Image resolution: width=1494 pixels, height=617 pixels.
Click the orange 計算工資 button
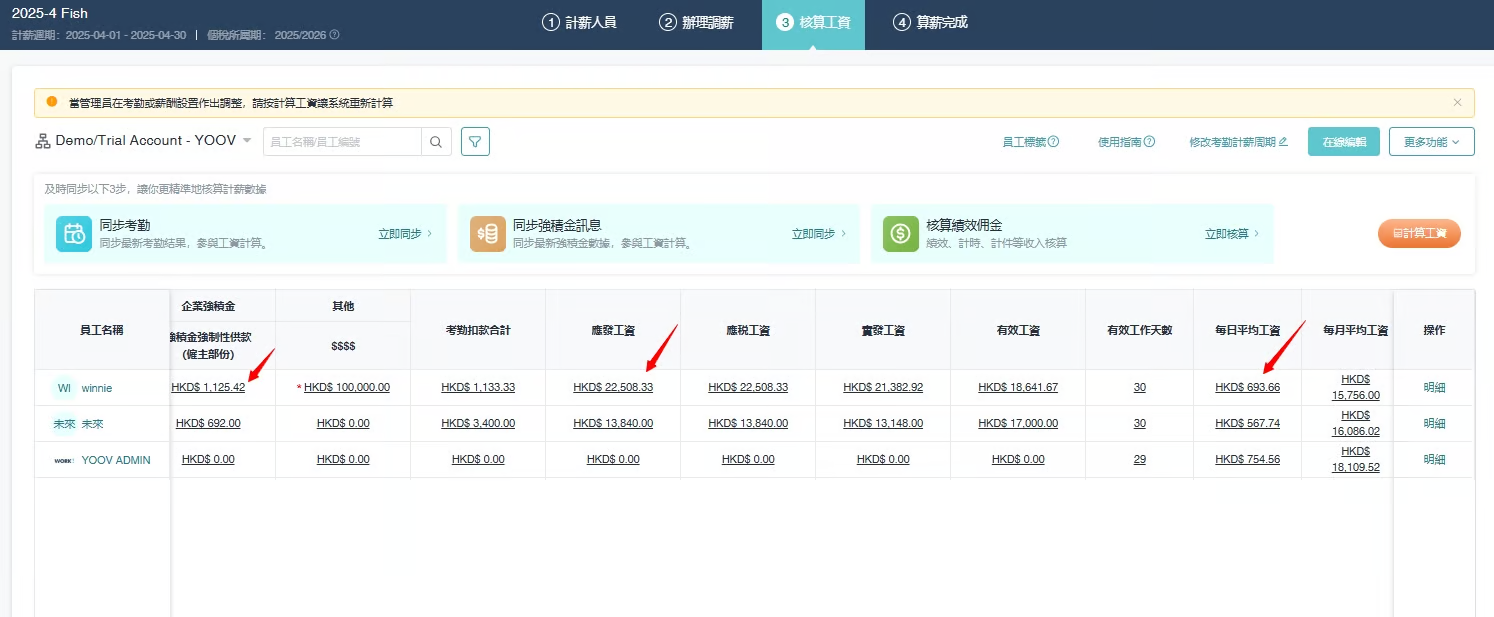click(x=1419, y=234)
